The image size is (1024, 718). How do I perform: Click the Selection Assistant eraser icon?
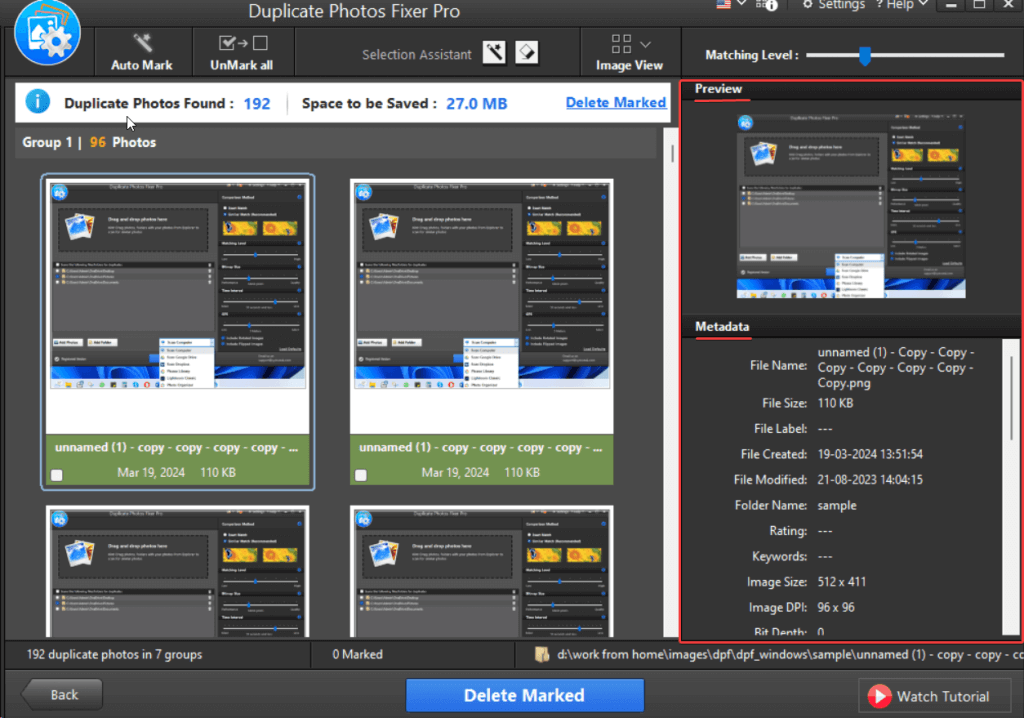click(x=526, y=52)
